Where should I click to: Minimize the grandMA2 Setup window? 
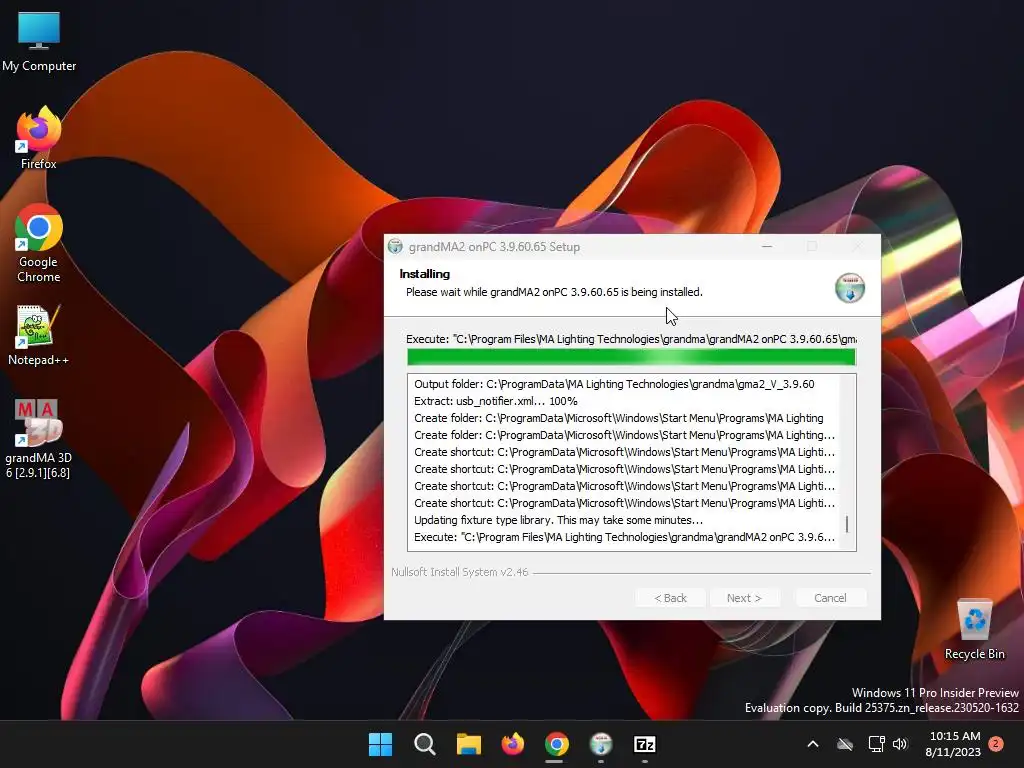coord(767,247)
